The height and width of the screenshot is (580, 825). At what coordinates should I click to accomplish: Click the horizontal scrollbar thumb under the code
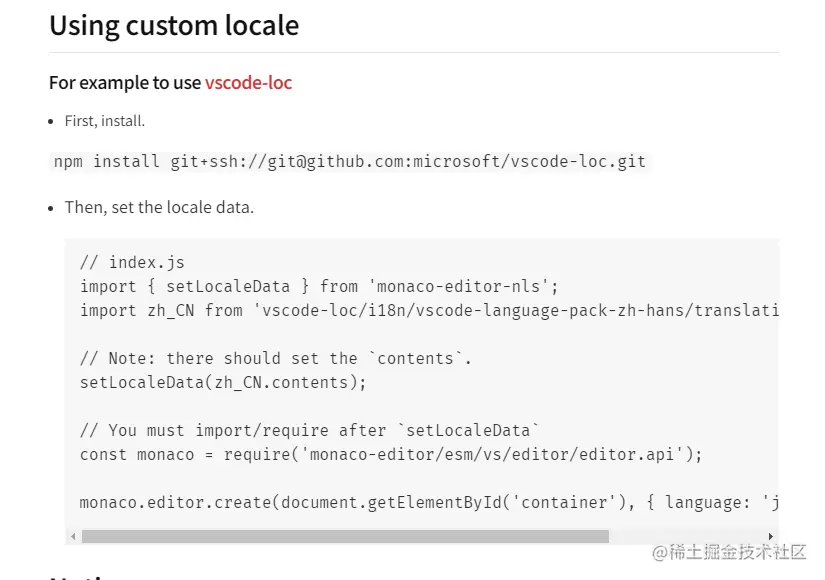pyautogui.click(x=345, y=537)
